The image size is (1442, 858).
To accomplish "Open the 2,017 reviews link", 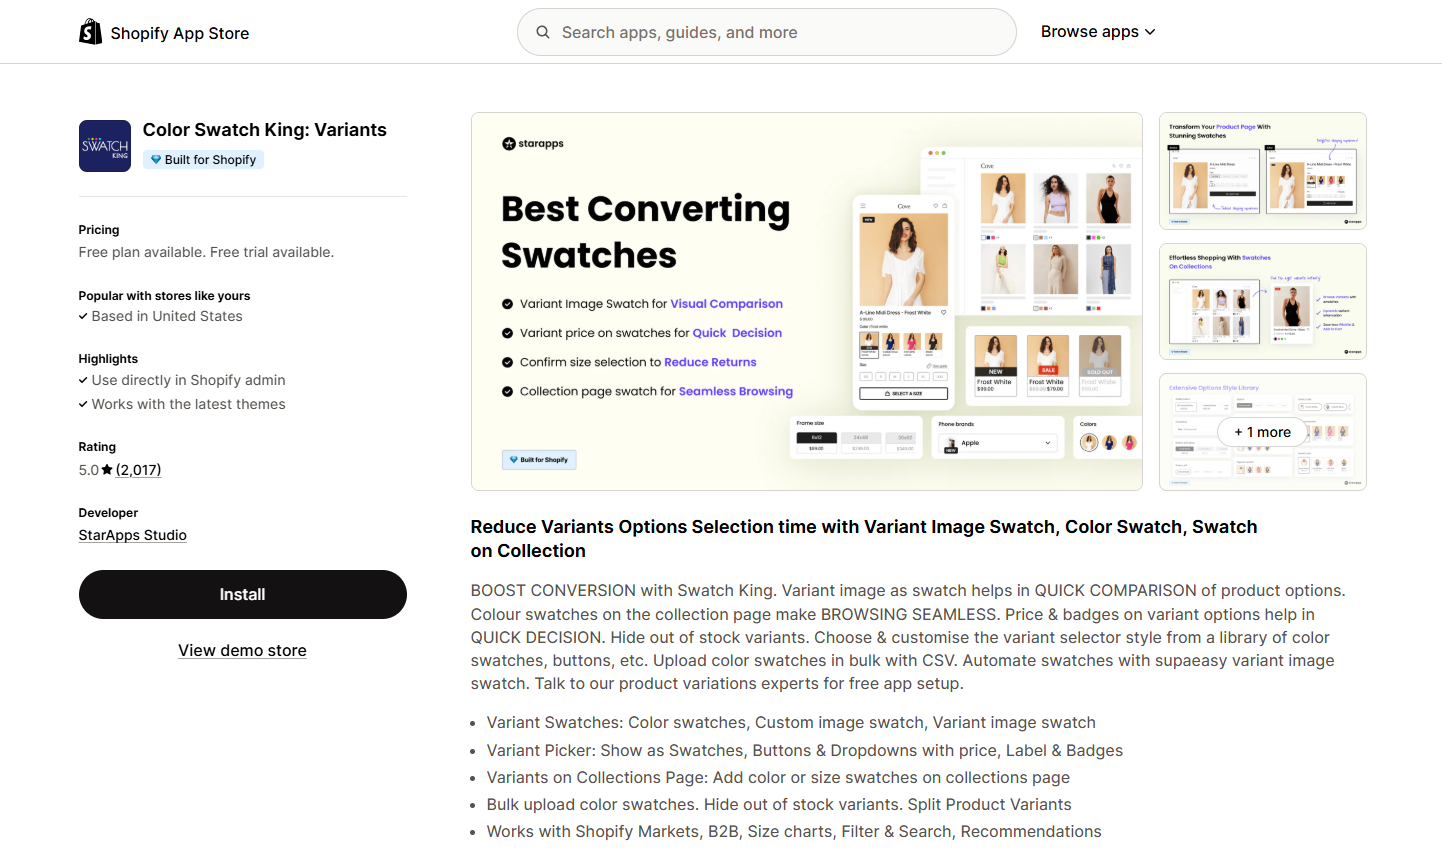I will pyautogui.click(x=138, y=470).
